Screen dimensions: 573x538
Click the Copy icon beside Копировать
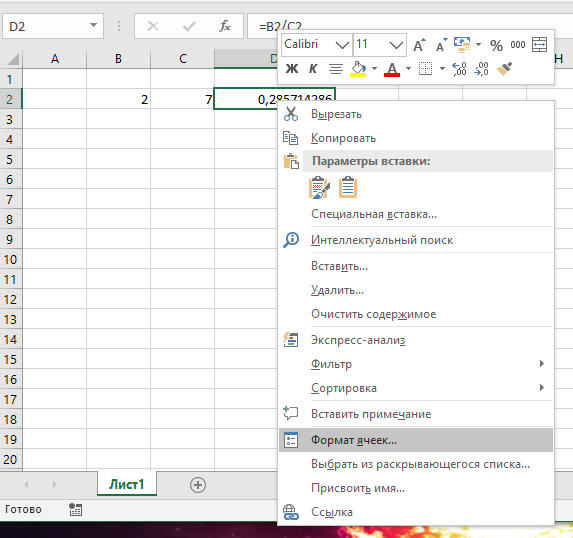coord(291,138)
